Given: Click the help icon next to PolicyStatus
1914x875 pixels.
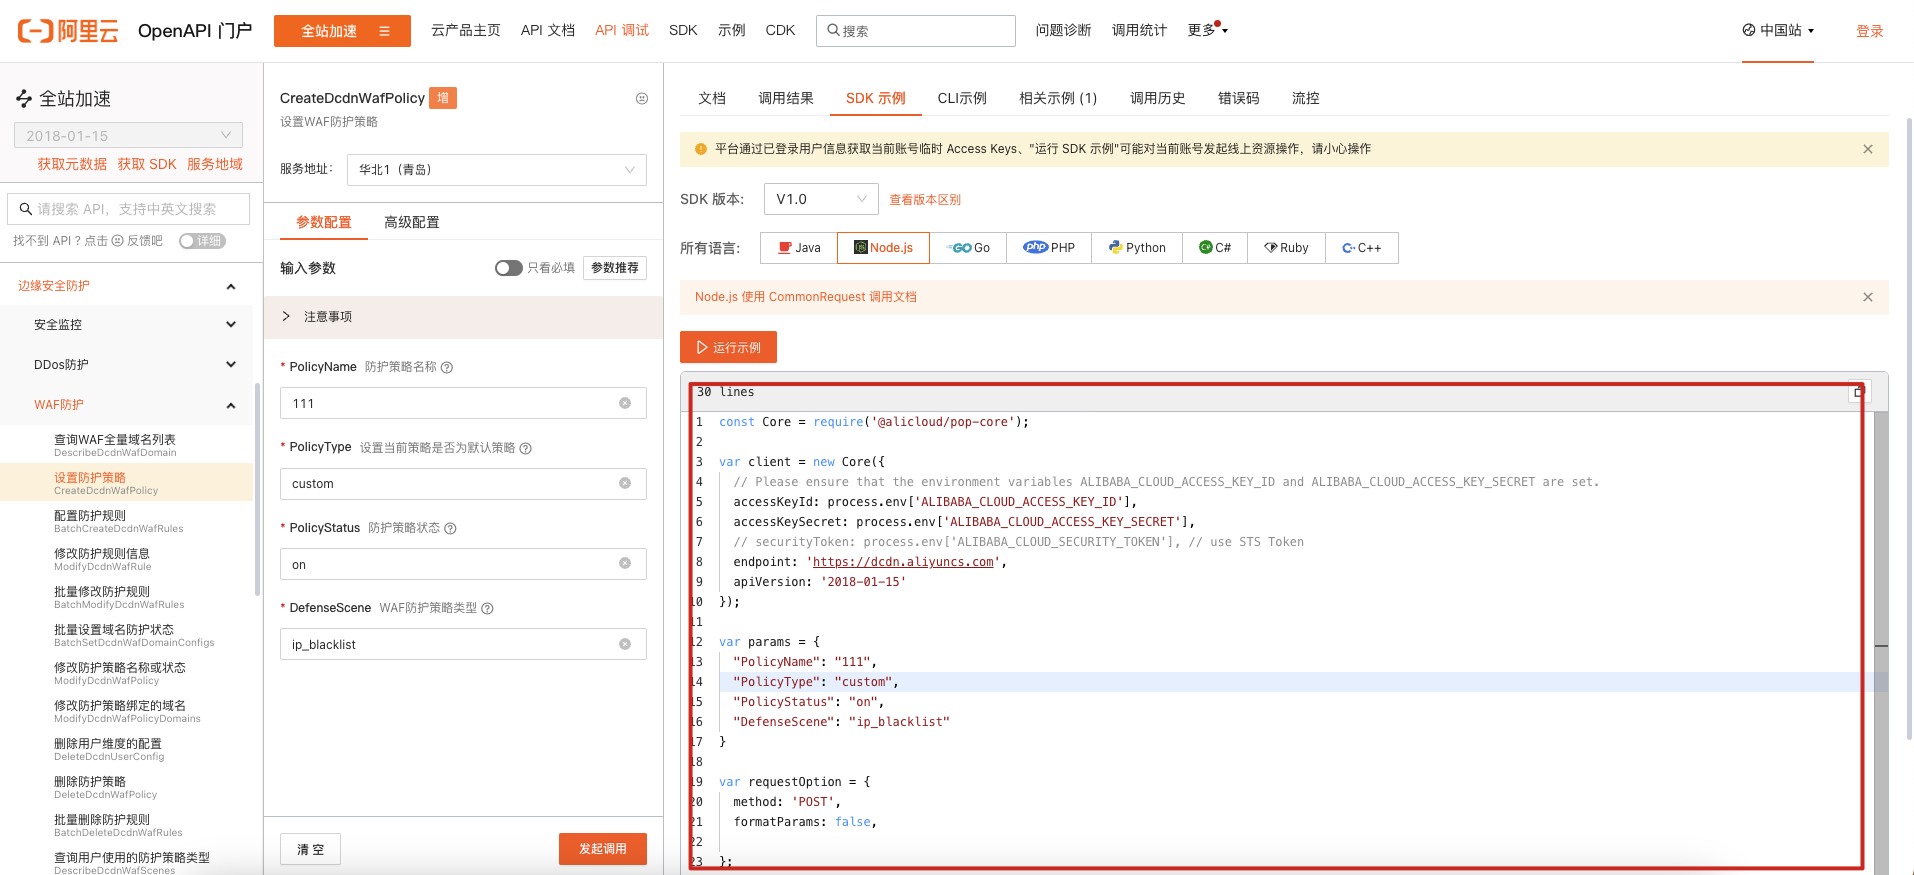Looking at the screenshot, I should tap(450, 528).
